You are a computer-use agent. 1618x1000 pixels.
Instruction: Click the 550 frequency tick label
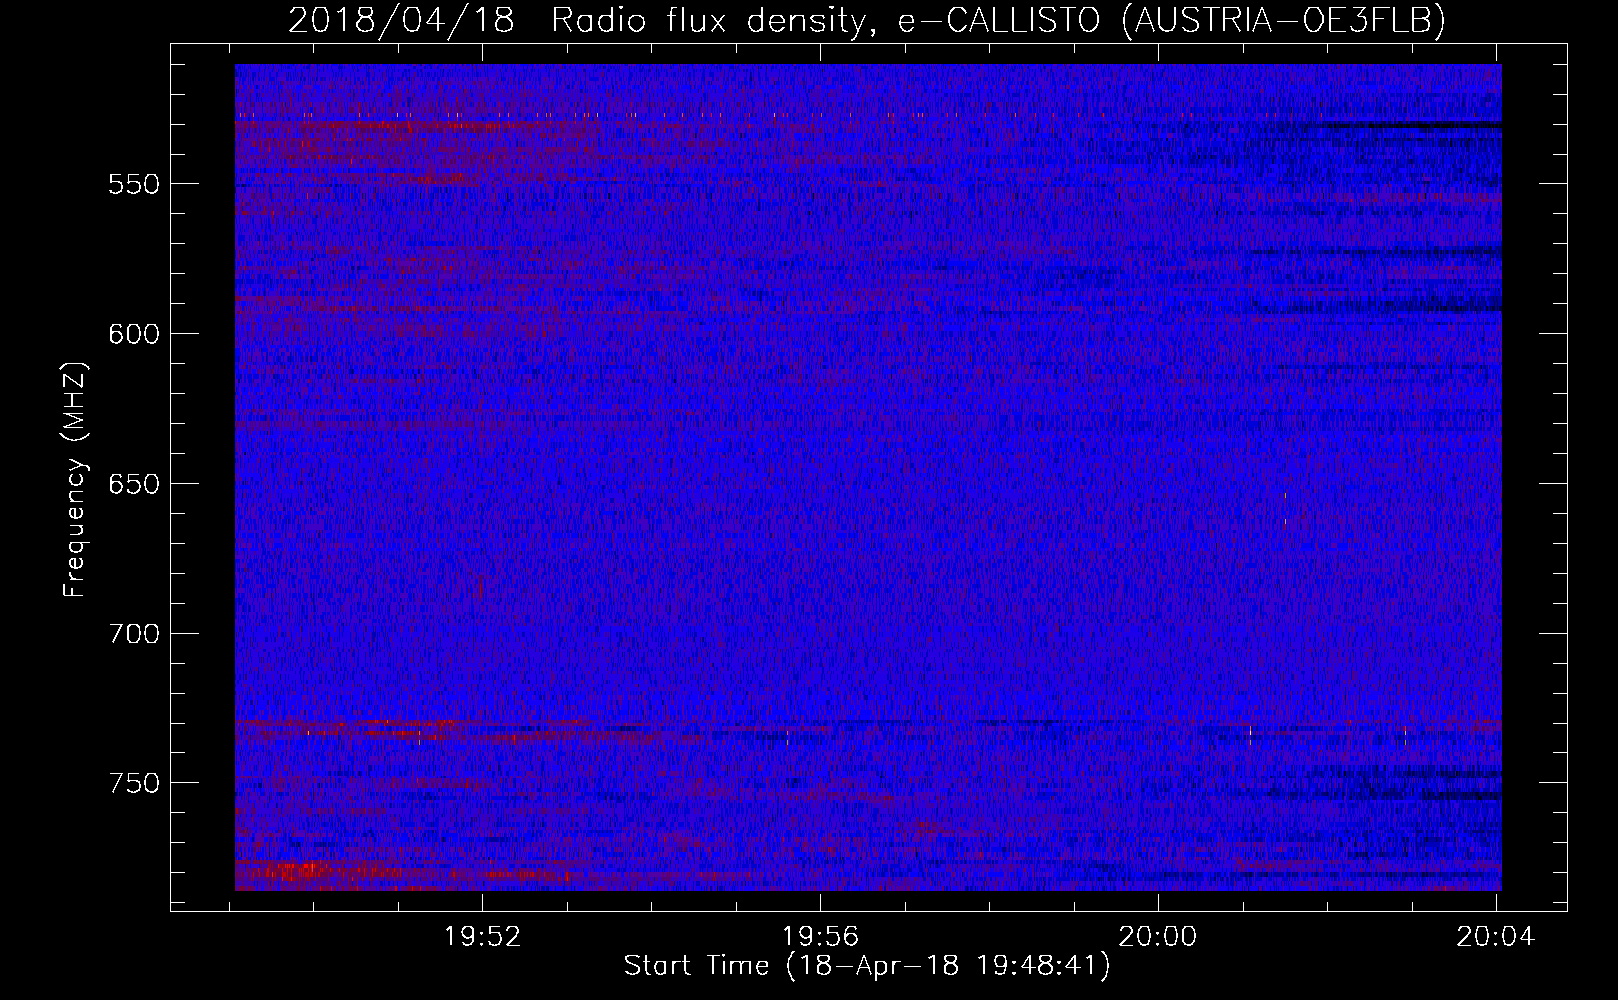pyautogui.click(x=134, y=184)
